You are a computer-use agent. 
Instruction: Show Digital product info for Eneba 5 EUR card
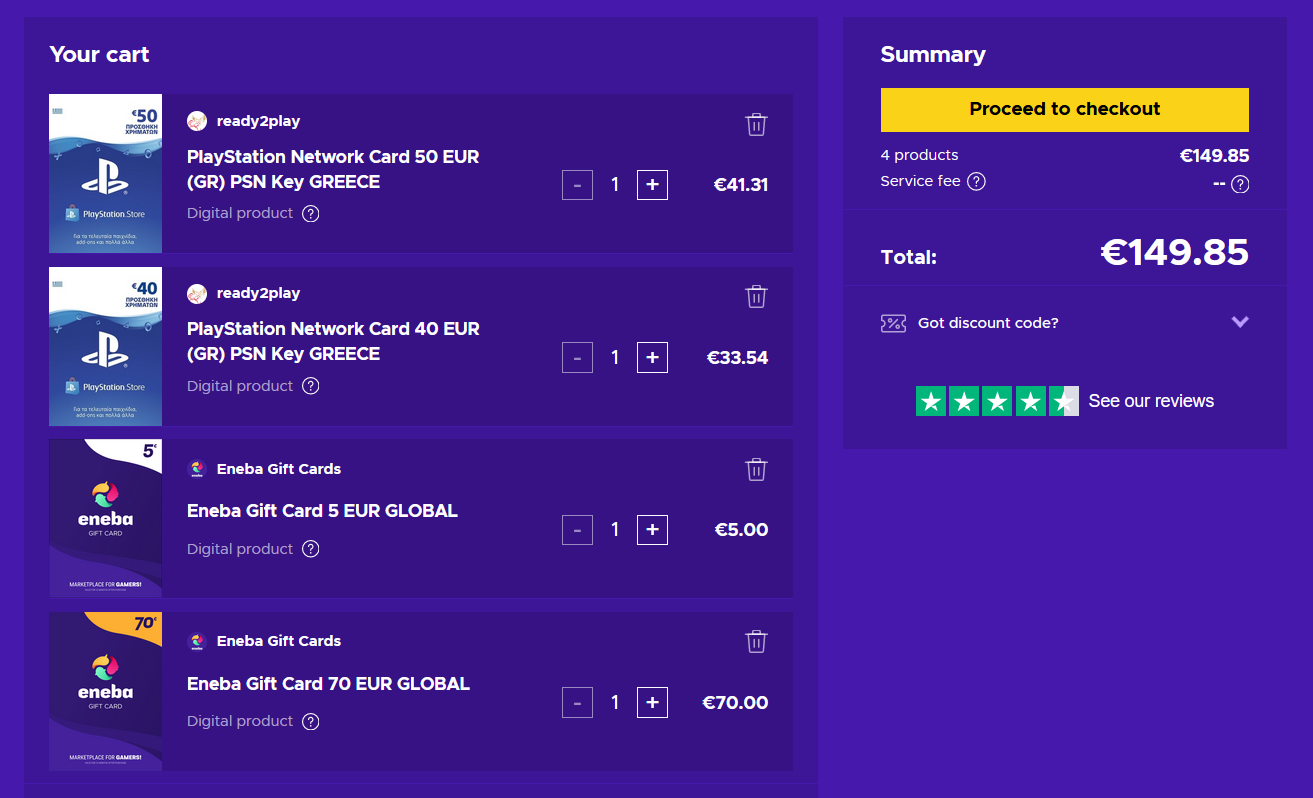(311, 549)
